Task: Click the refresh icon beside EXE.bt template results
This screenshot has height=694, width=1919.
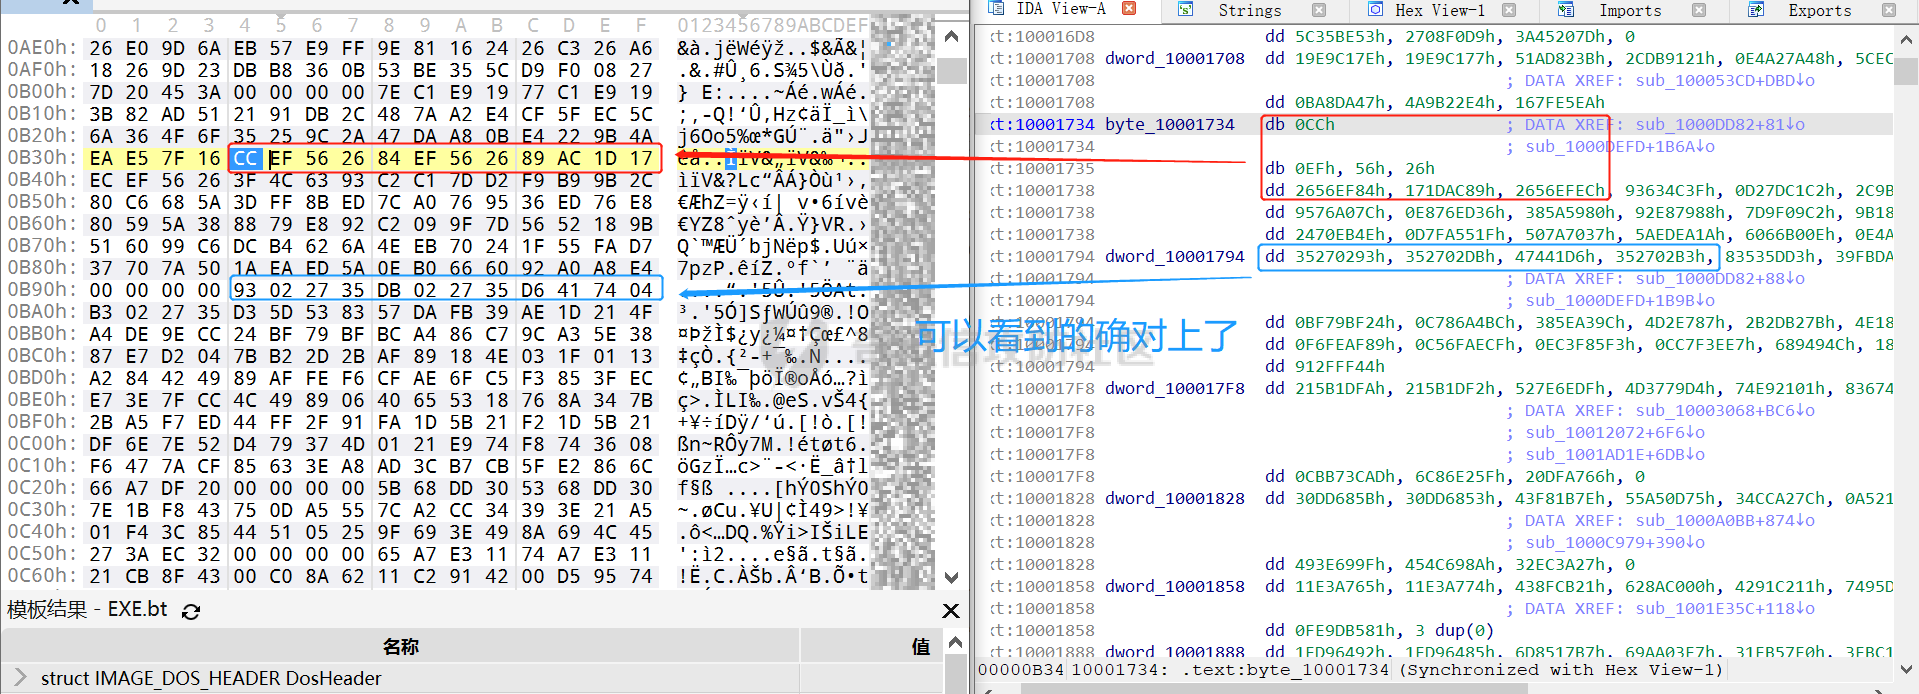Action: coord(191,611)
